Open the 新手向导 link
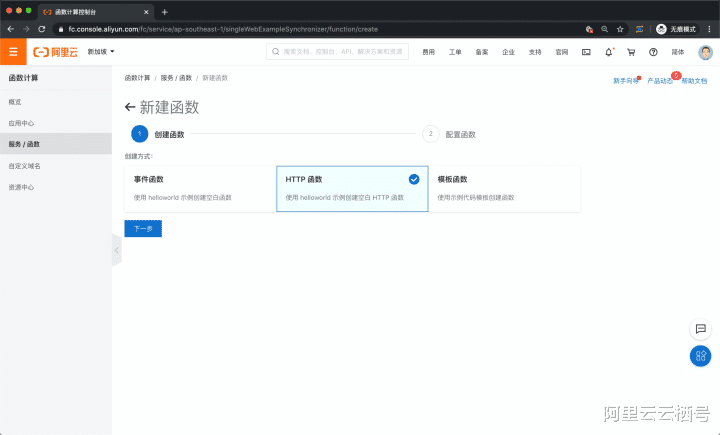The width and height of the screenshot is (720, 435). [626, 81]
